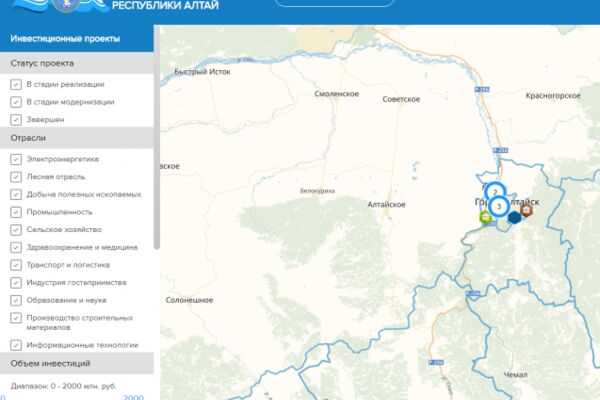Image resolution: width=600 pixels, height=400 pixels.
Task: Click the outlined field in the header
Action: (x=335, y=3)
